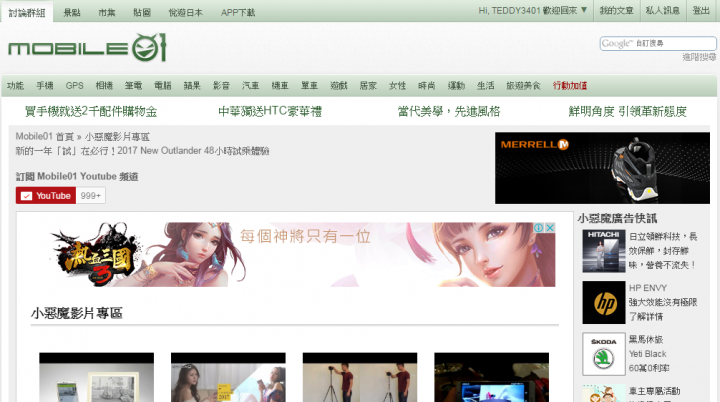Open 進階搜尋 advanced search link
The image size is (720, 402).
pyautogui.click(x=699, y=57)
